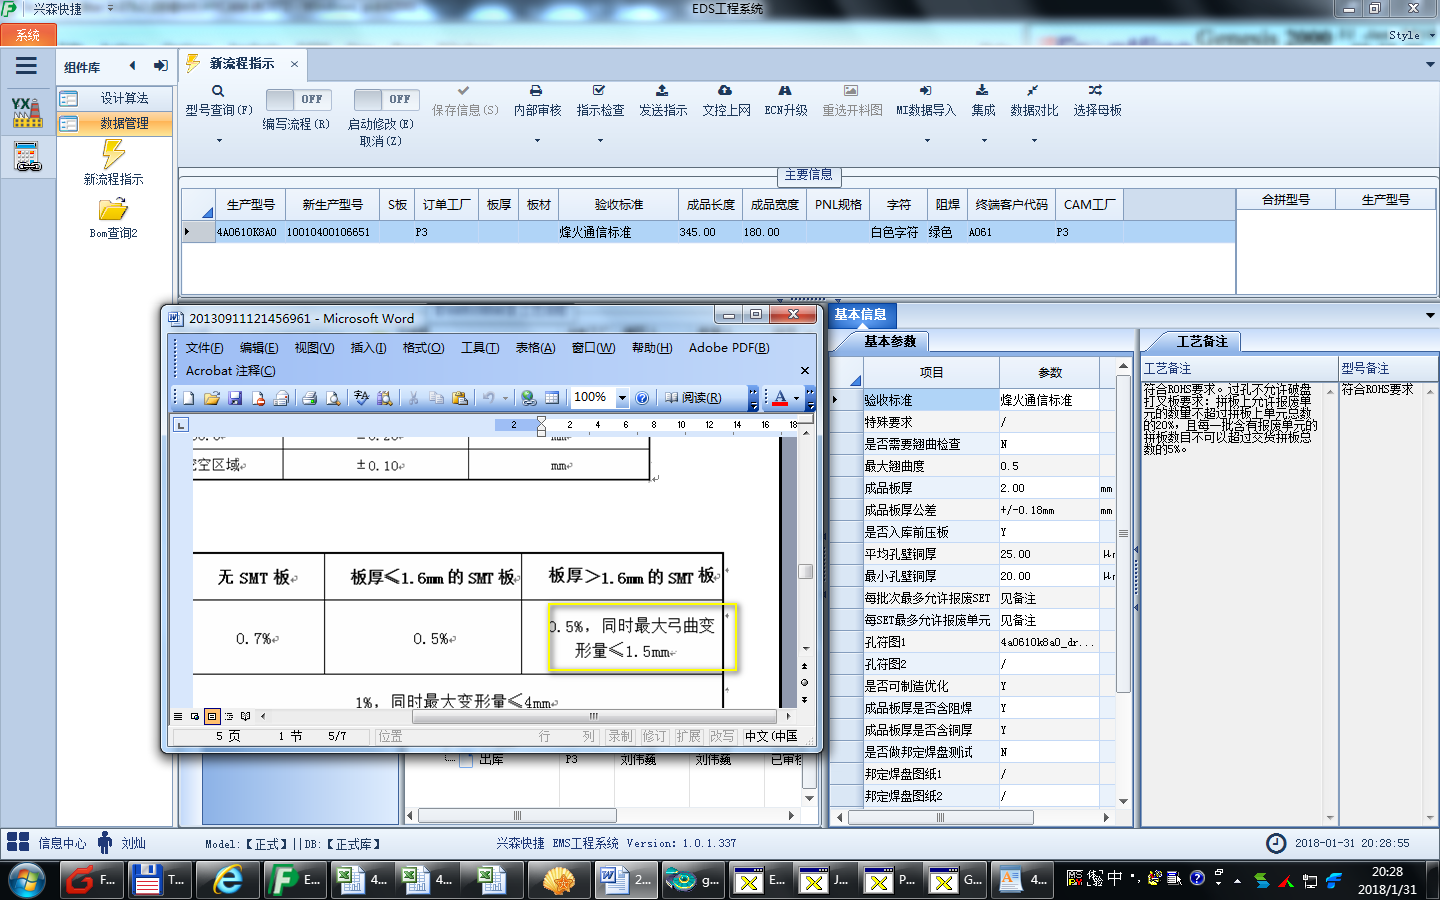Image resolution: width=1440 pixels, height=900 pixels.
Task: Click the 指示检查 check icon
Action: coord(599,90)
